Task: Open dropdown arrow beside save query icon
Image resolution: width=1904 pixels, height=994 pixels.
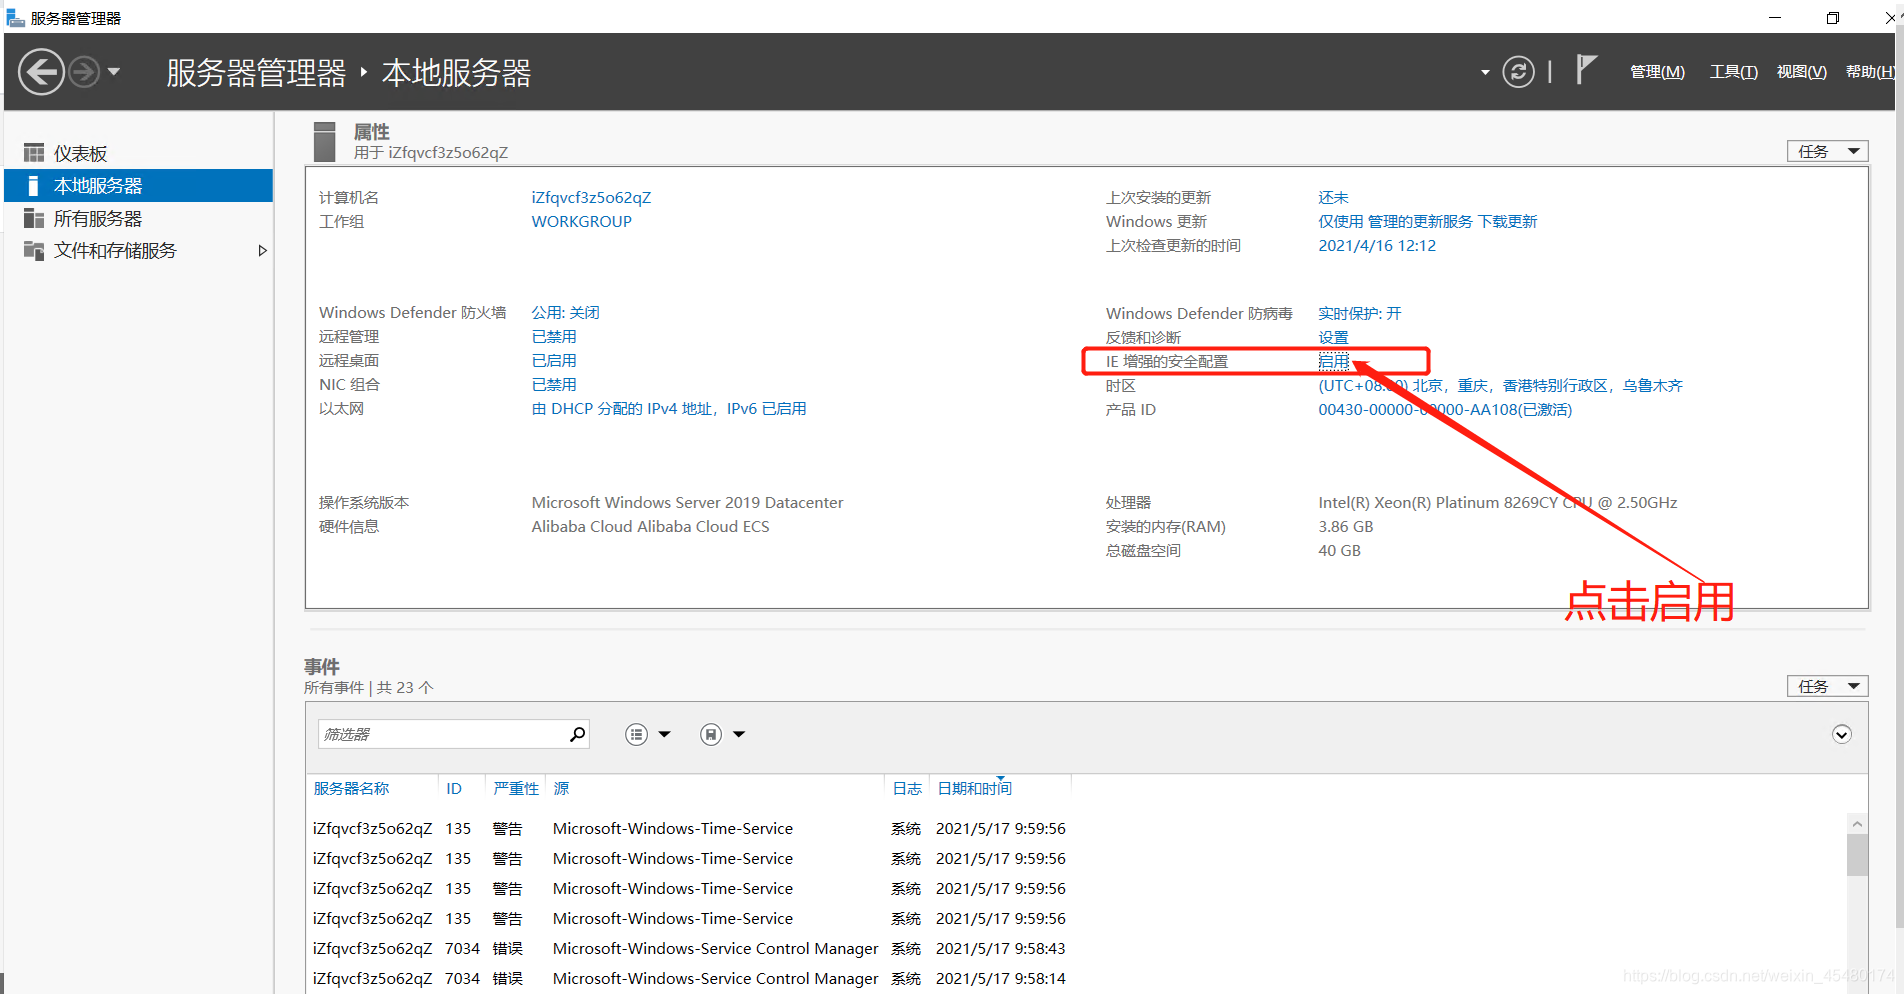Action: coord(739,735)
